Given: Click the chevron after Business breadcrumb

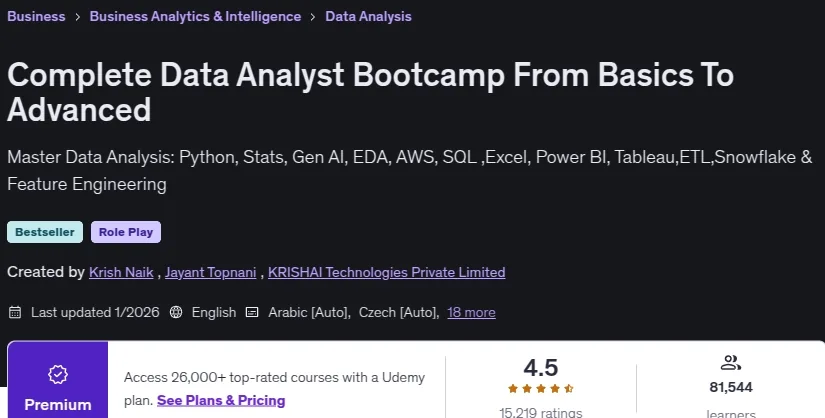Looking at the screenshot, I should (77, 17).
